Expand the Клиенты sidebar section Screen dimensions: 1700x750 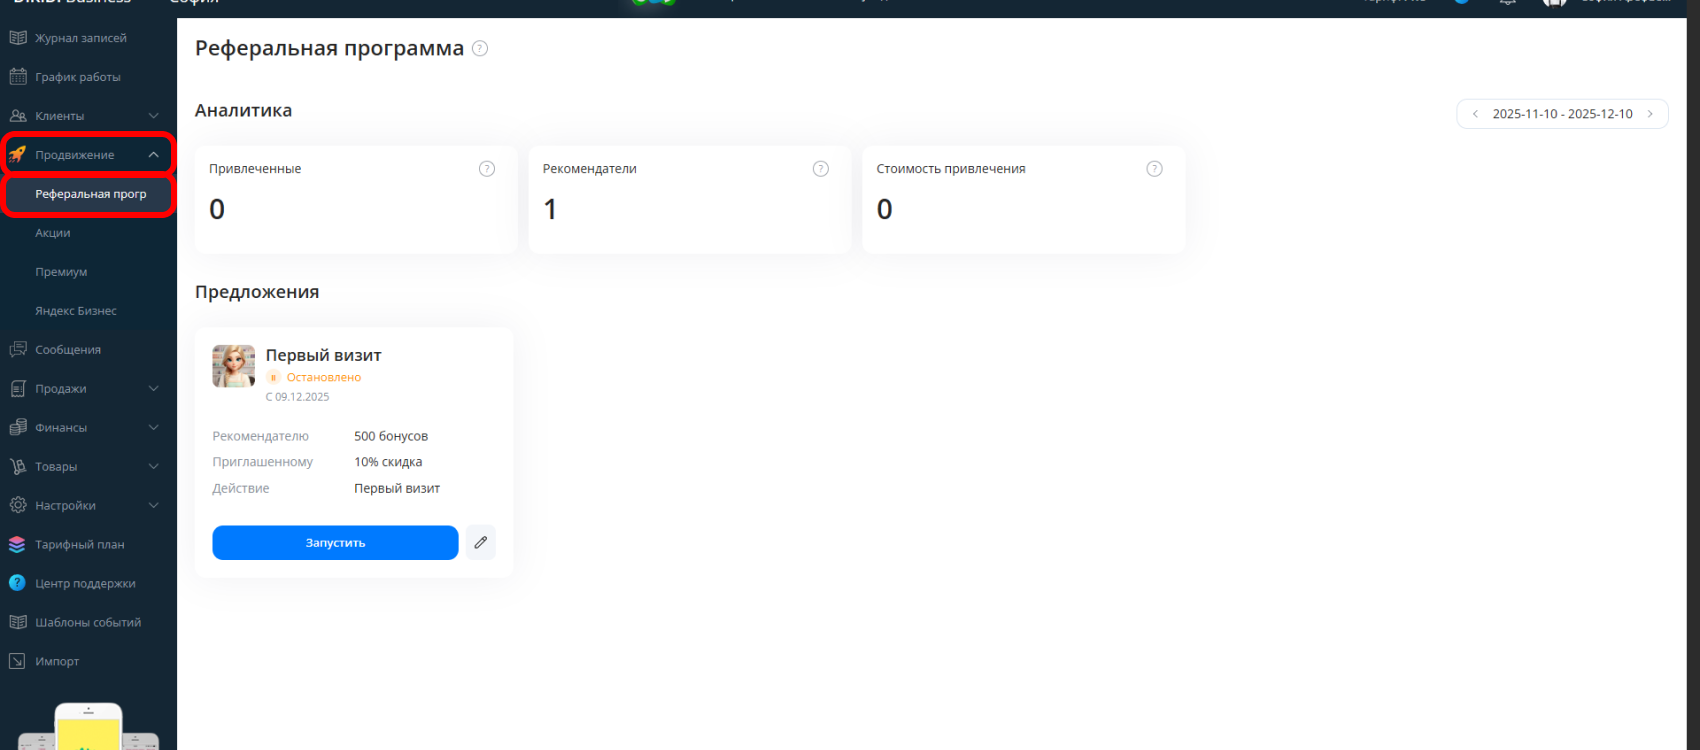[153, 116]
